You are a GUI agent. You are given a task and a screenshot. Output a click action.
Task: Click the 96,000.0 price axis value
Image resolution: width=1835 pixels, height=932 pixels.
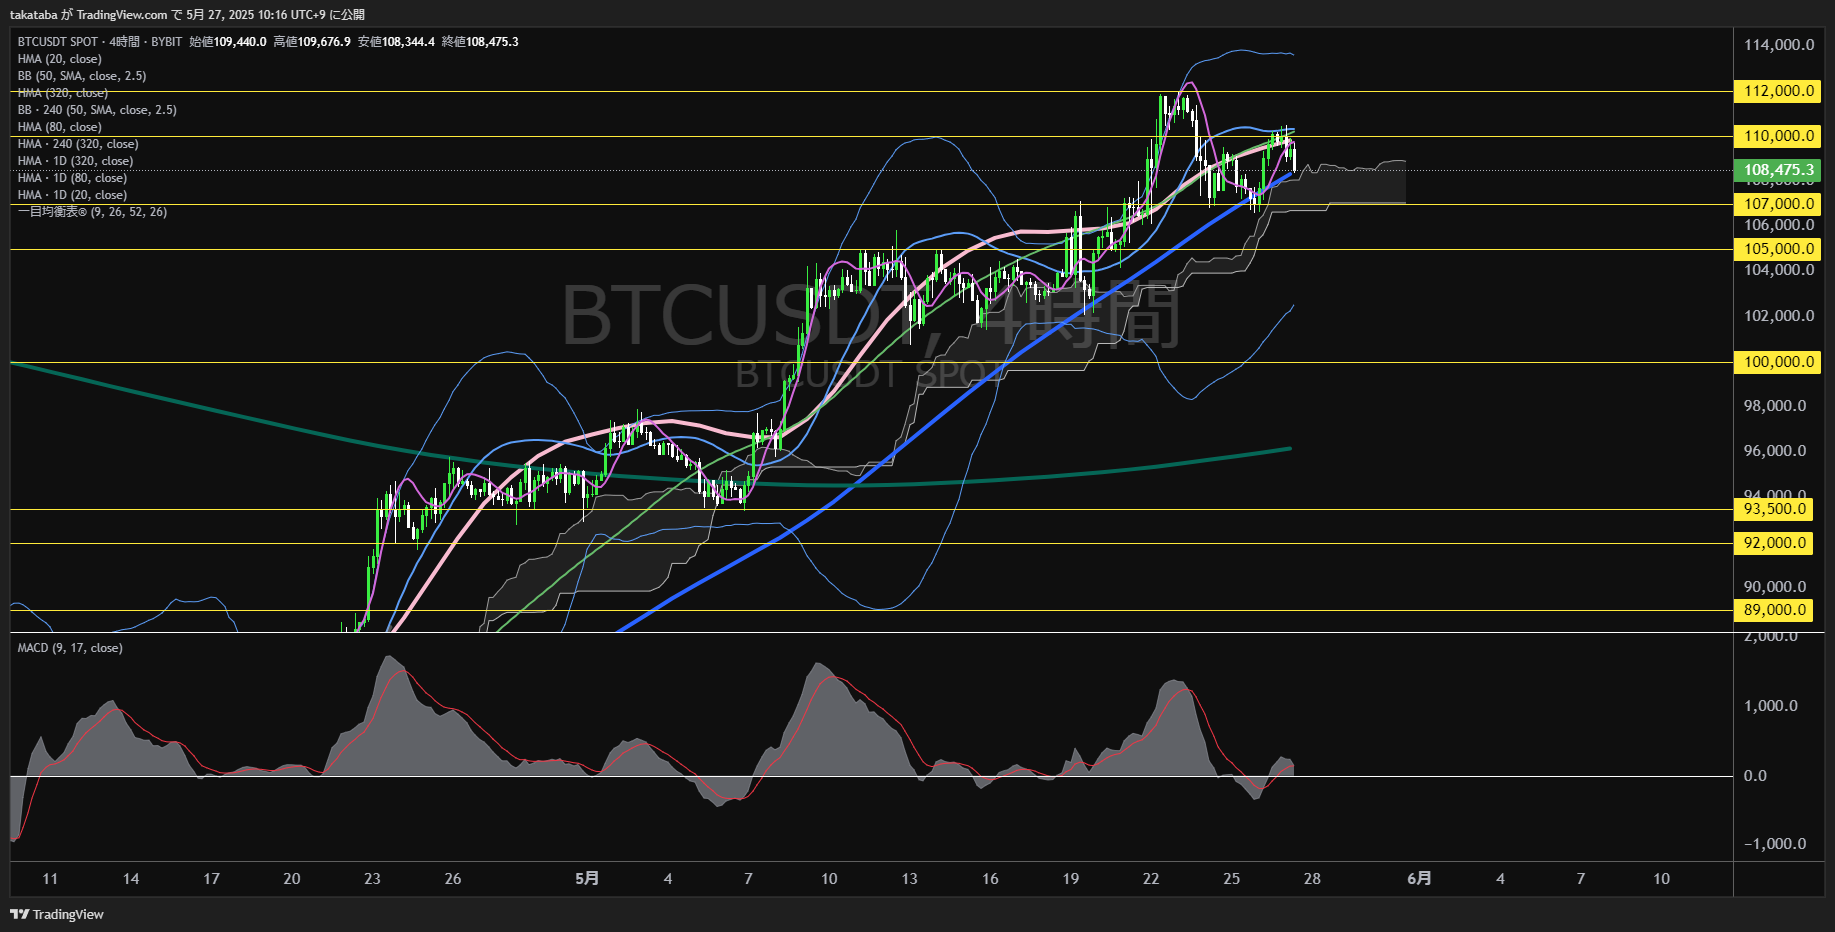1775,451
